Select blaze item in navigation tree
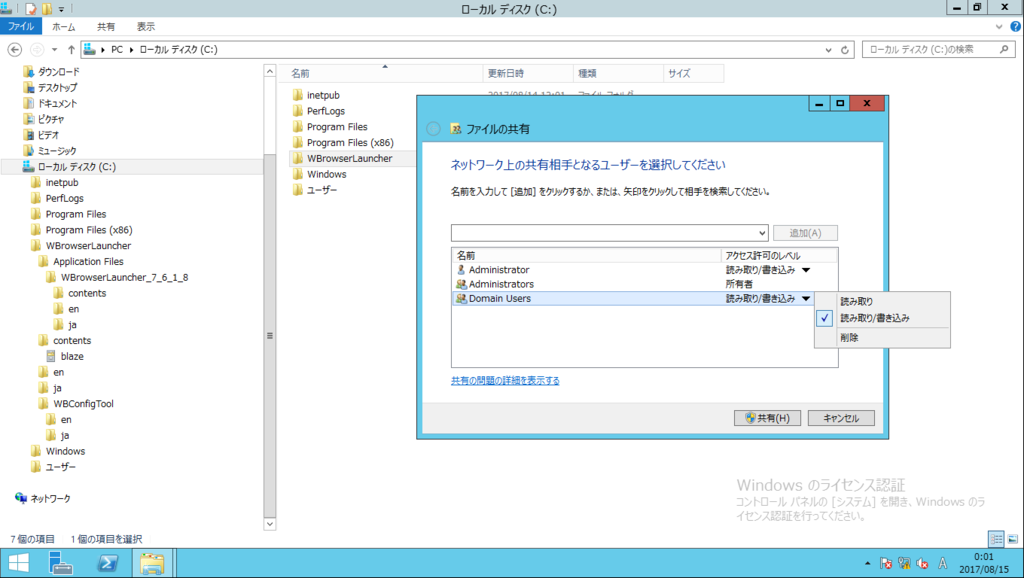This screenshot has height=578, width=1024. click(x=72, y=357)
